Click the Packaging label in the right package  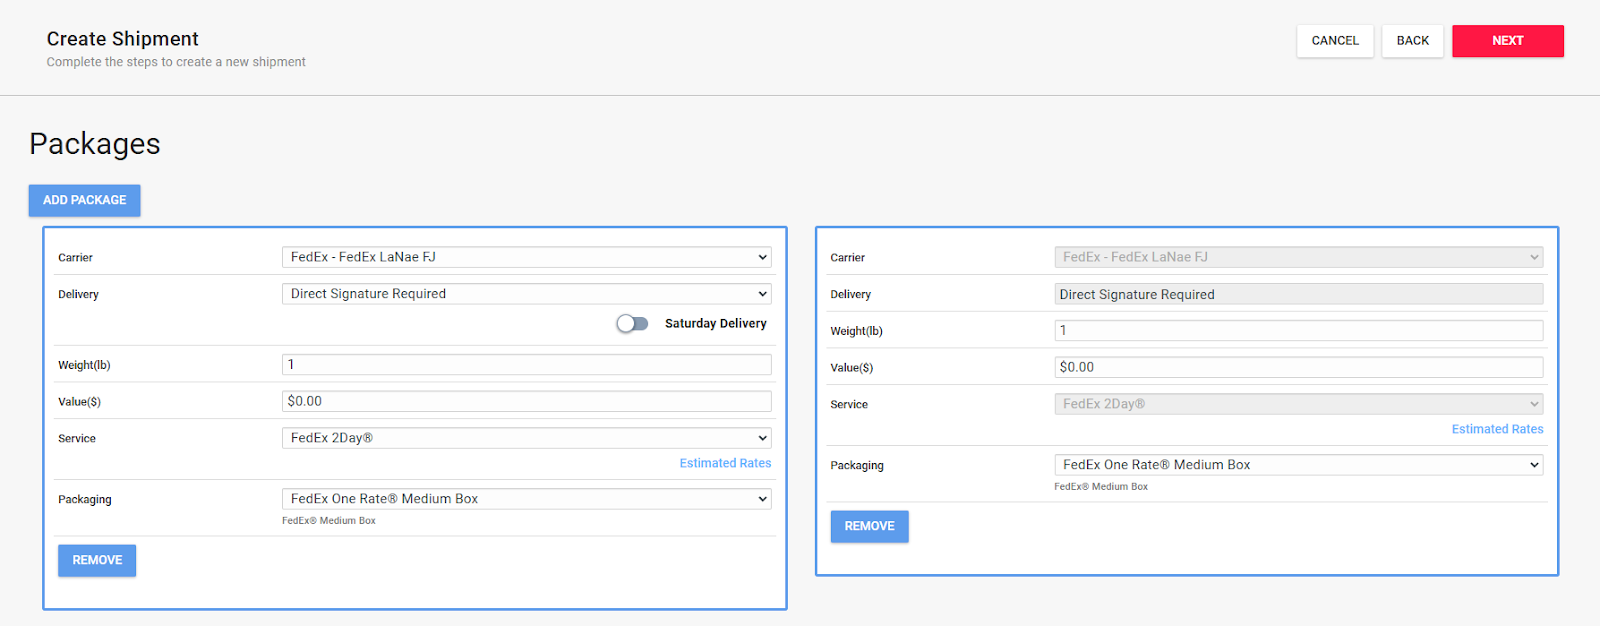[857, 466]
